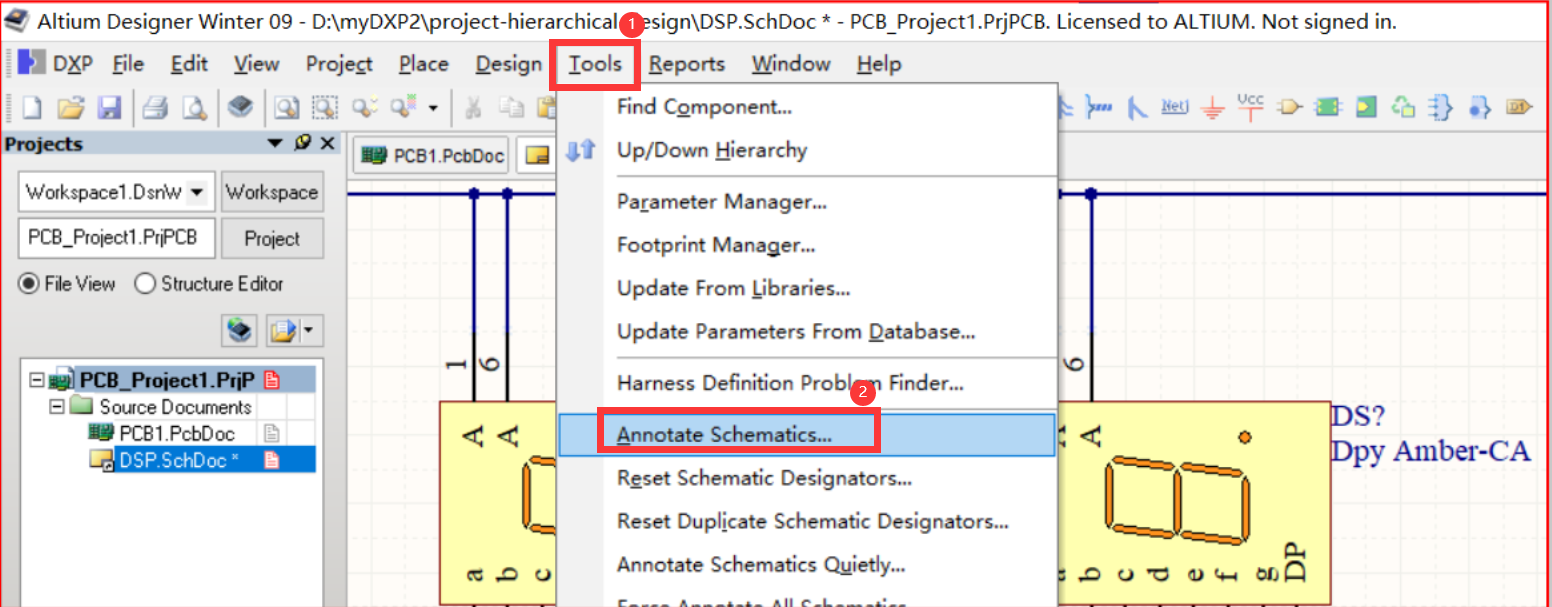Select the Cut tool on the toolbar

coord(474,107)
